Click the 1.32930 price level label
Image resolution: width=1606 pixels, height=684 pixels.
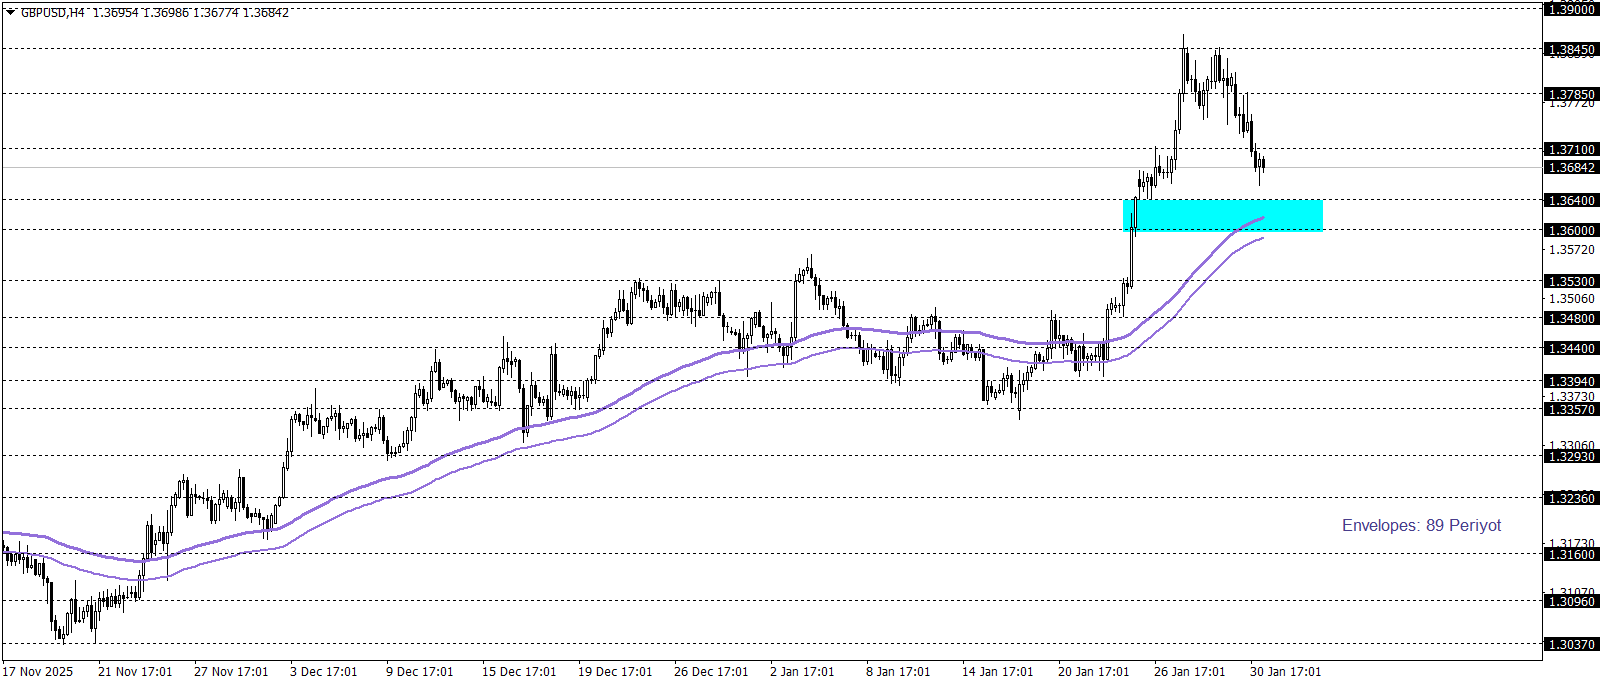(x=1571, y=456)
